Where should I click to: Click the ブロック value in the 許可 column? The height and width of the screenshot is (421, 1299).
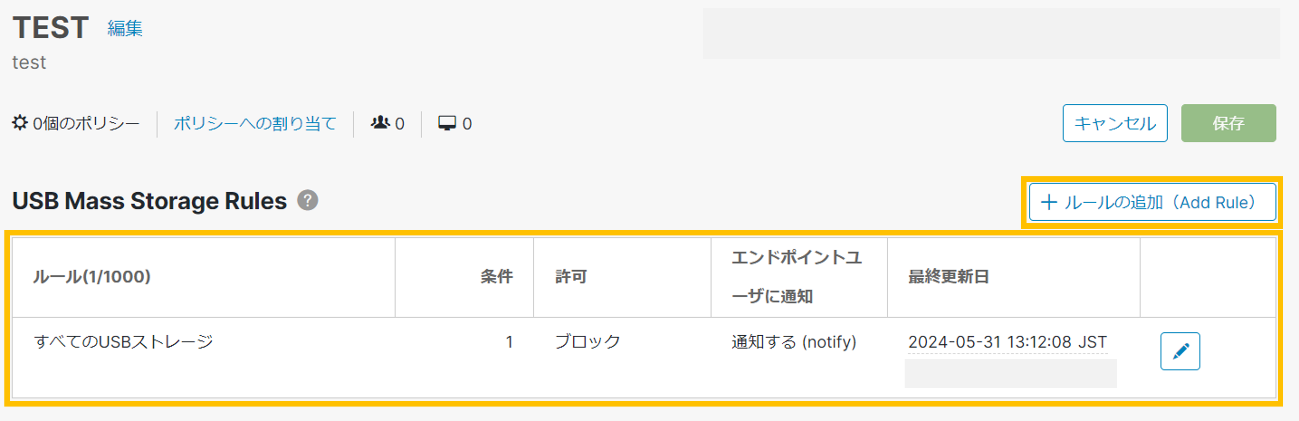click(x=588, y=342)
